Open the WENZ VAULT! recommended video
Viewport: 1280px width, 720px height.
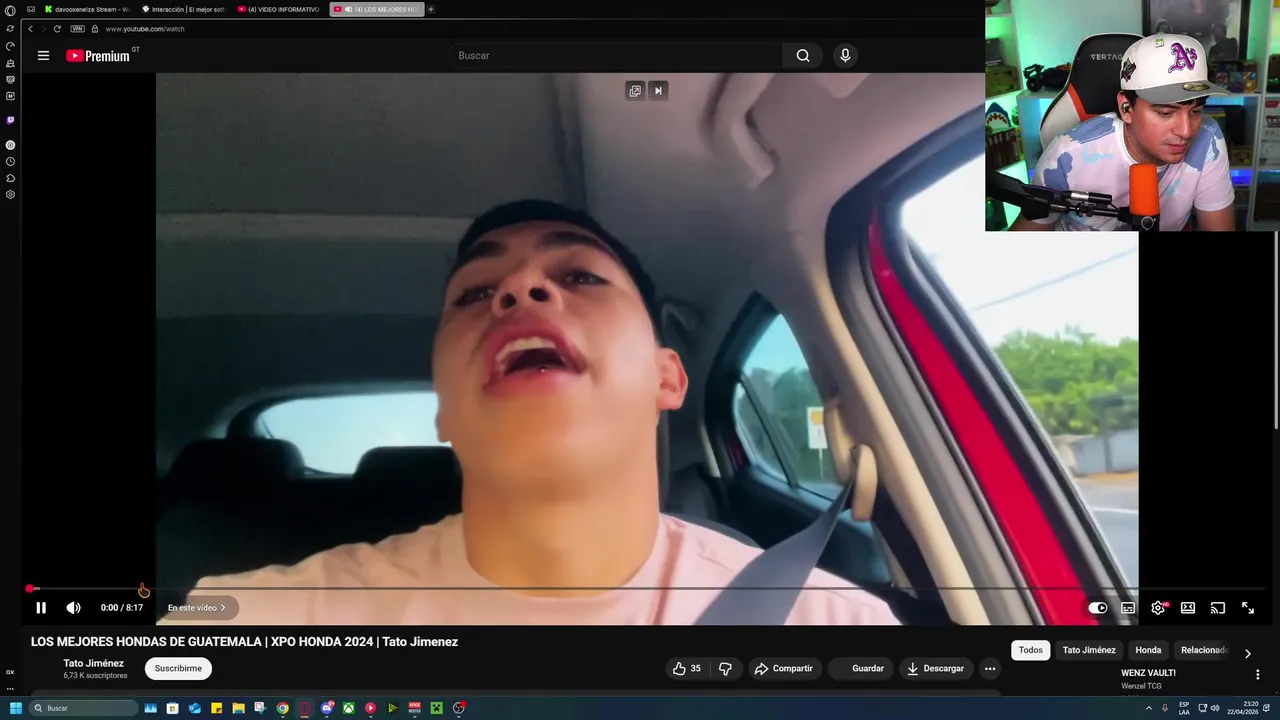point(1148,673)
